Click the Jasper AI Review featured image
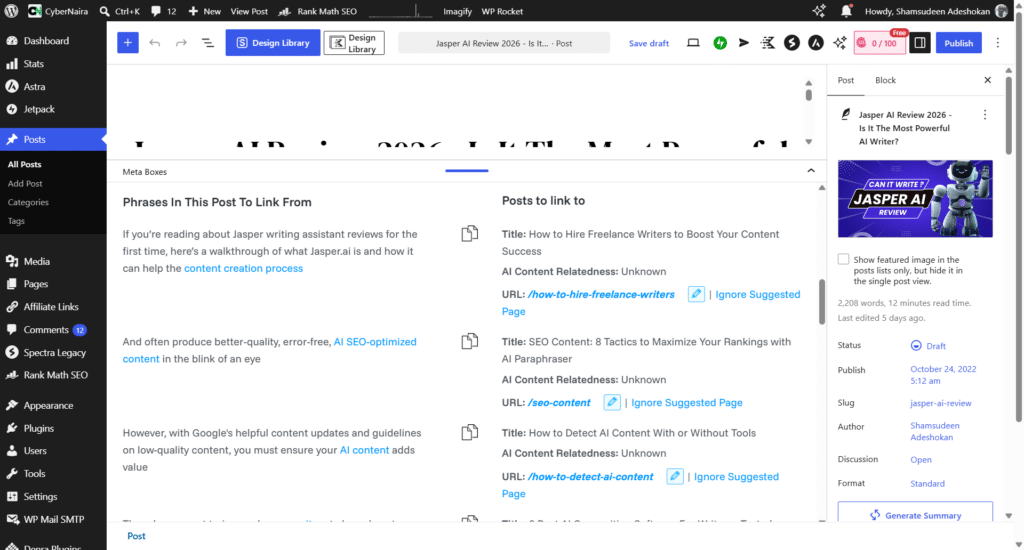Screen dimensions: 1024x550 [915, 199]
